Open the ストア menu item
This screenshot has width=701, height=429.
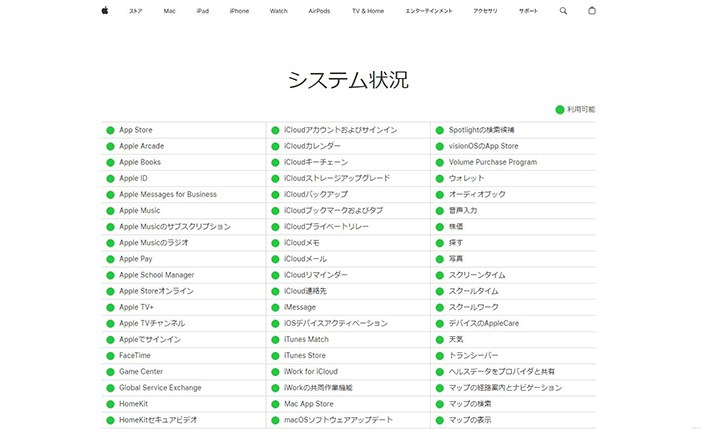(x=135, y=11)
